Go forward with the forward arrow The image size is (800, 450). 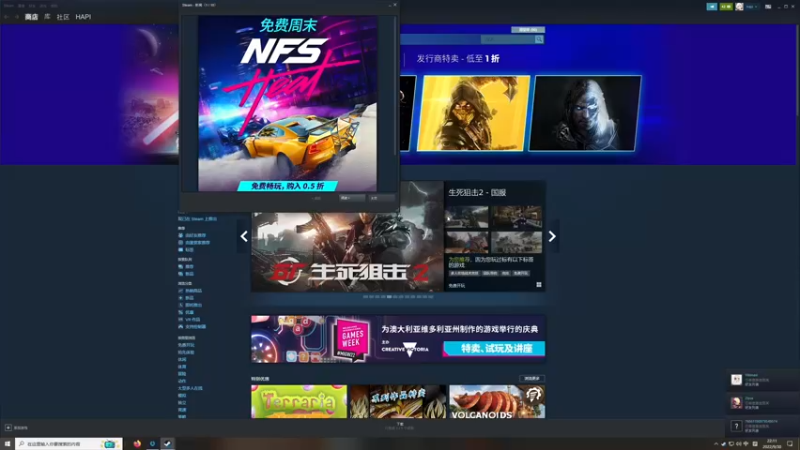coord(16,17)
